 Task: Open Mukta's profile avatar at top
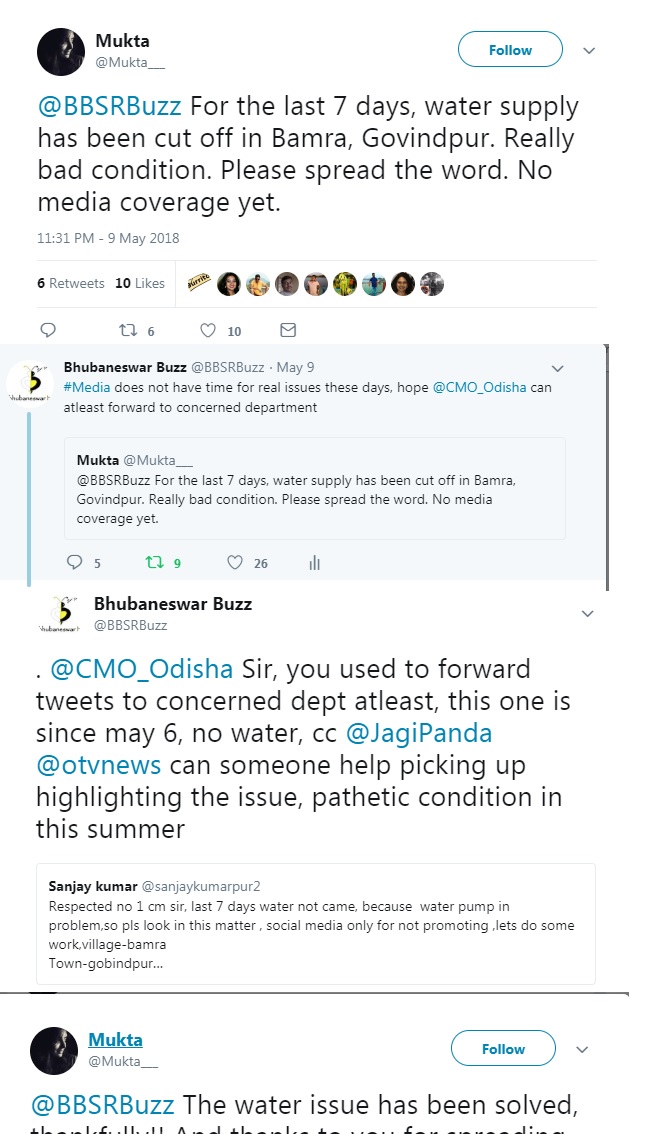[x=61, y=51]
